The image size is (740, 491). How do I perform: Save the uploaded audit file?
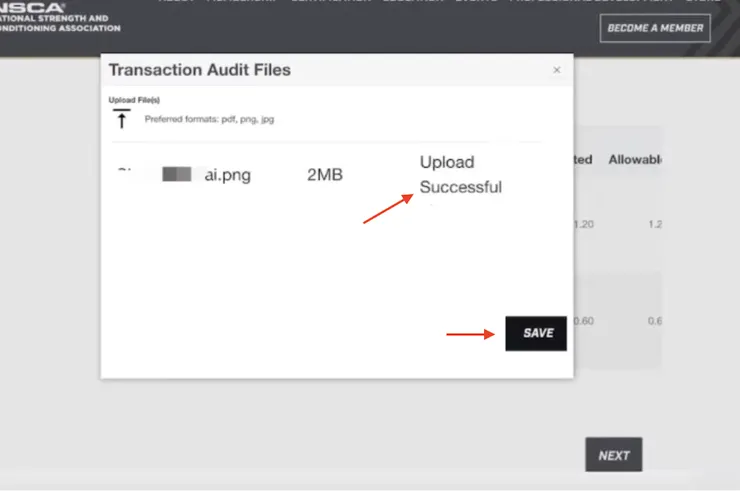(537, 334)
